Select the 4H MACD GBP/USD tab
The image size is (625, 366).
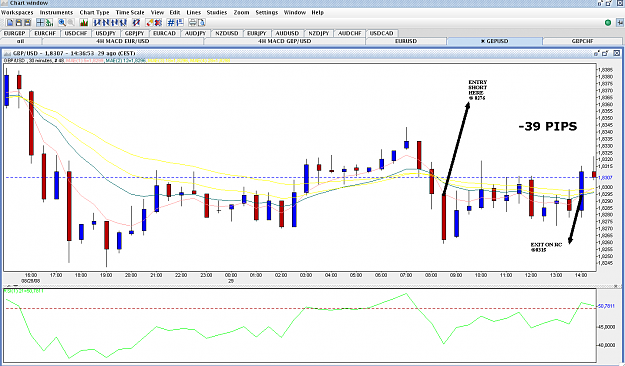[x=285, y=41]
